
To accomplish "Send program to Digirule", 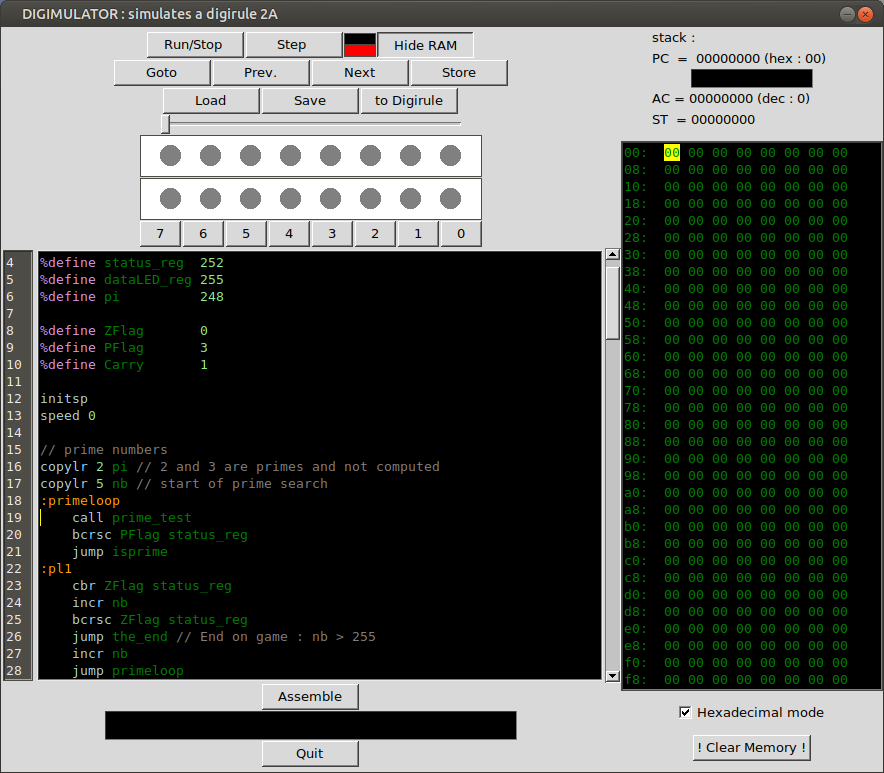I will [409, 101].
